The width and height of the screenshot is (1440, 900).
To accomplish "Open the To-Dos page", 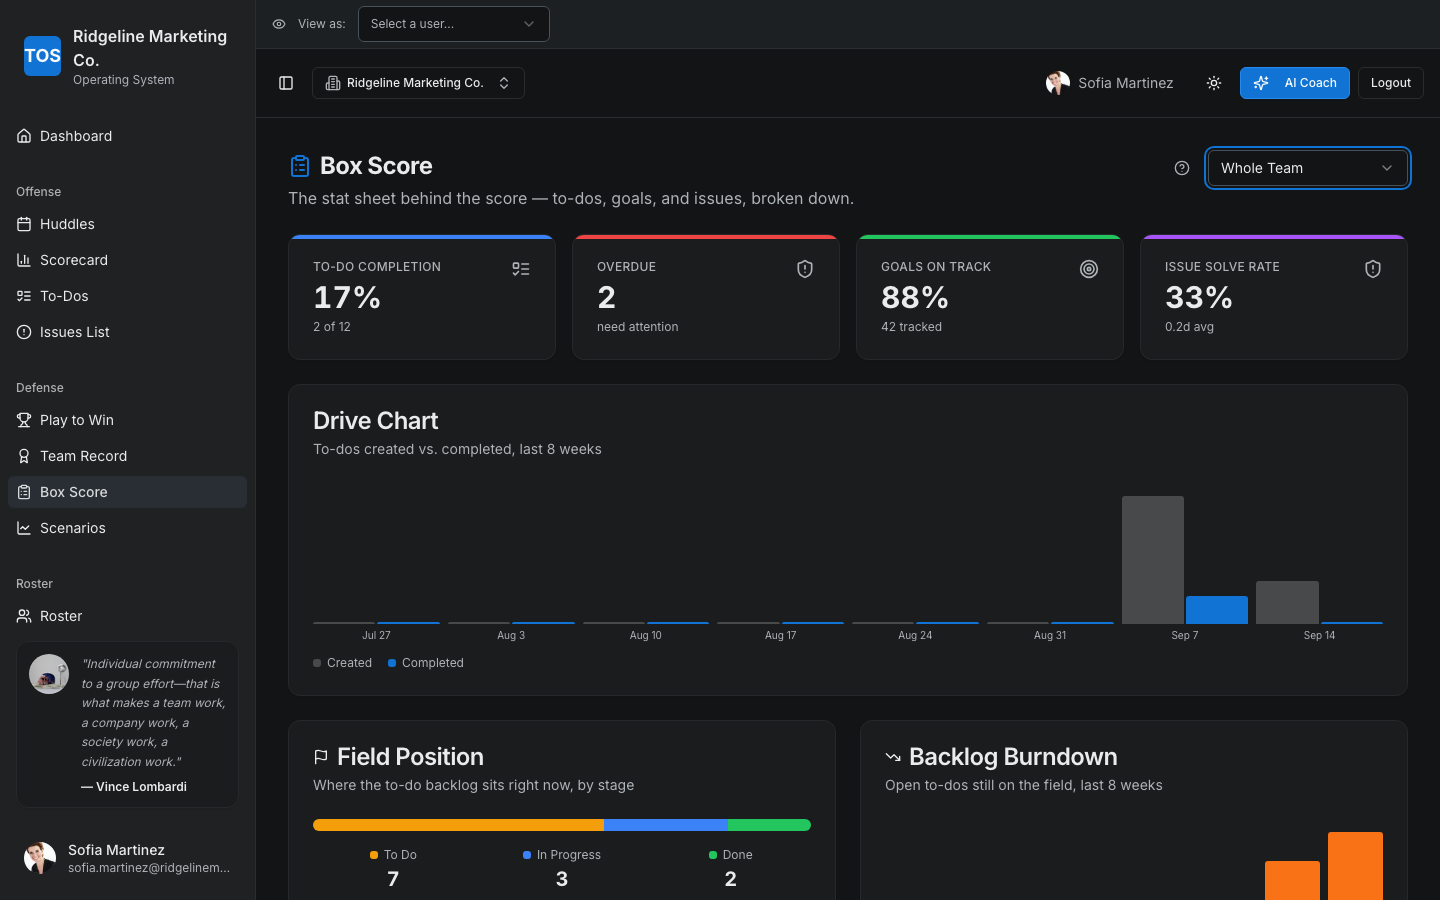I will (x=127, y=296).
